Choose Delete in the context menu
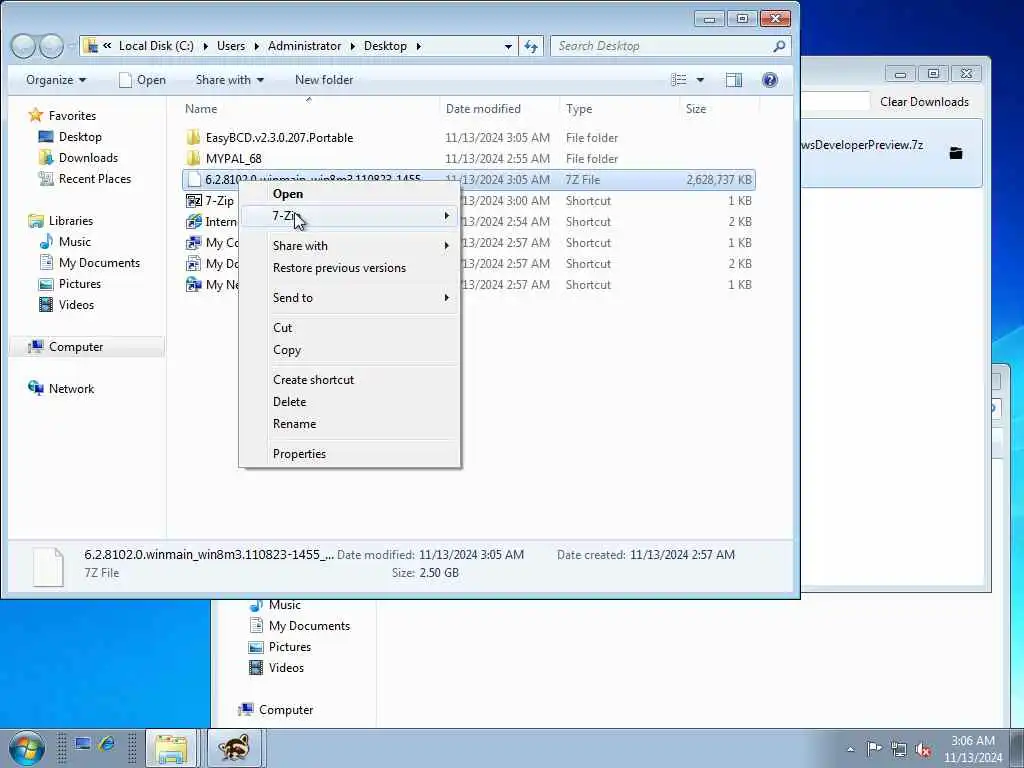This screenshot has height=768, width=1024. click(351, 402)
